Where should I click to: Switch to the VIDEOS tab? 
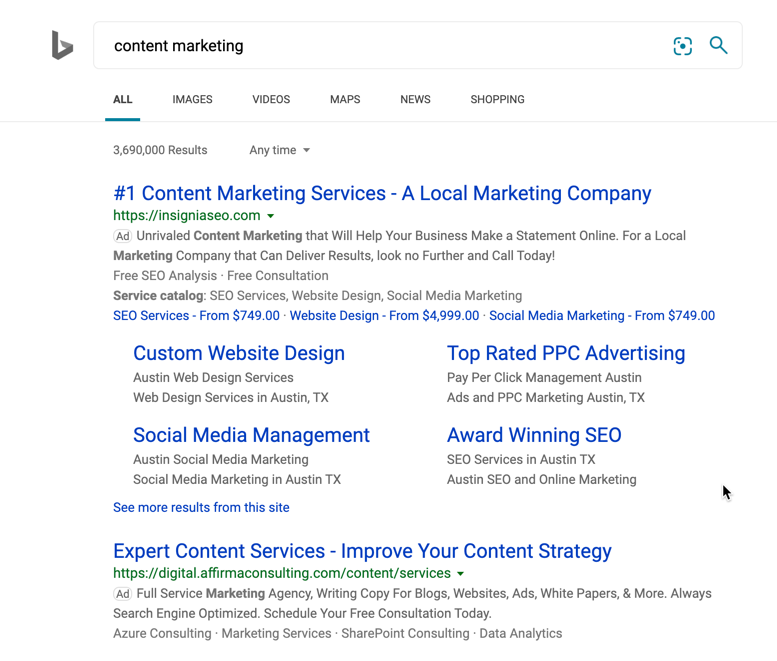[x=271, y=100]
